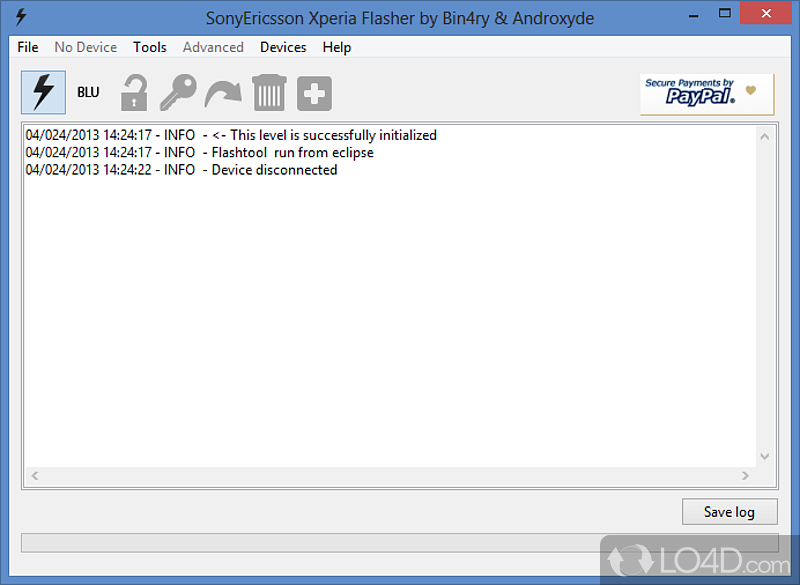
Task: Click the log scroll right arrow
Action: (745, 475)
